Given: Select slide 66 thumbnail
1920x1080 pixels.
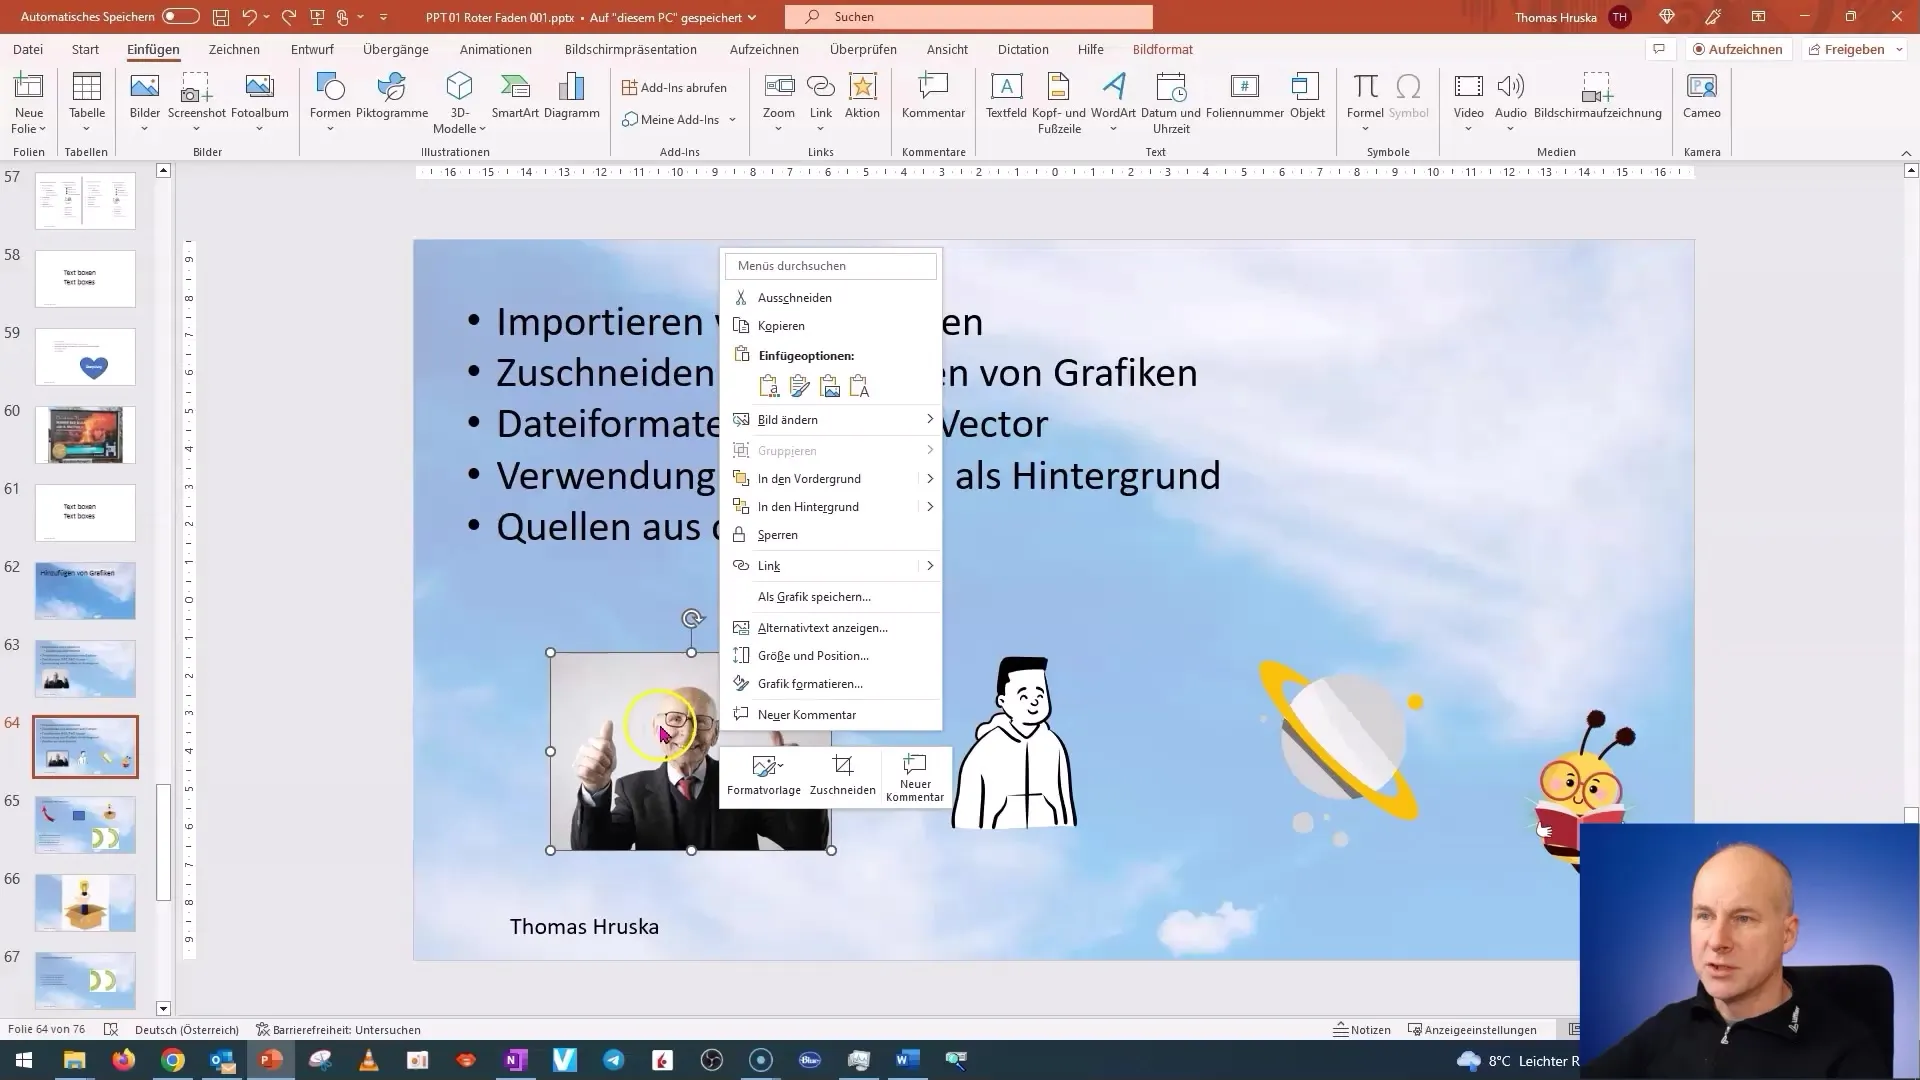Looking at the screenshot, I should point(85,902).
